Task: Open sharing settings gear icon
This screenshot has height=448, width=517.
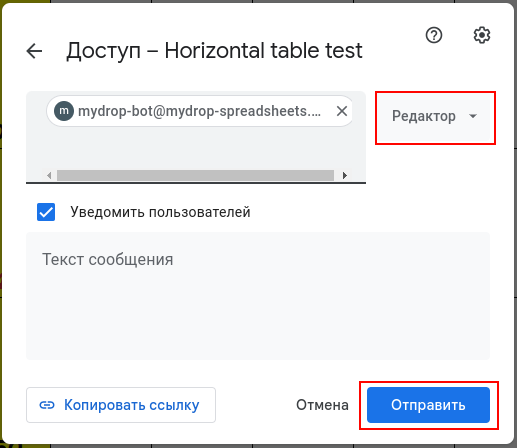Action: tap(482, 35)
